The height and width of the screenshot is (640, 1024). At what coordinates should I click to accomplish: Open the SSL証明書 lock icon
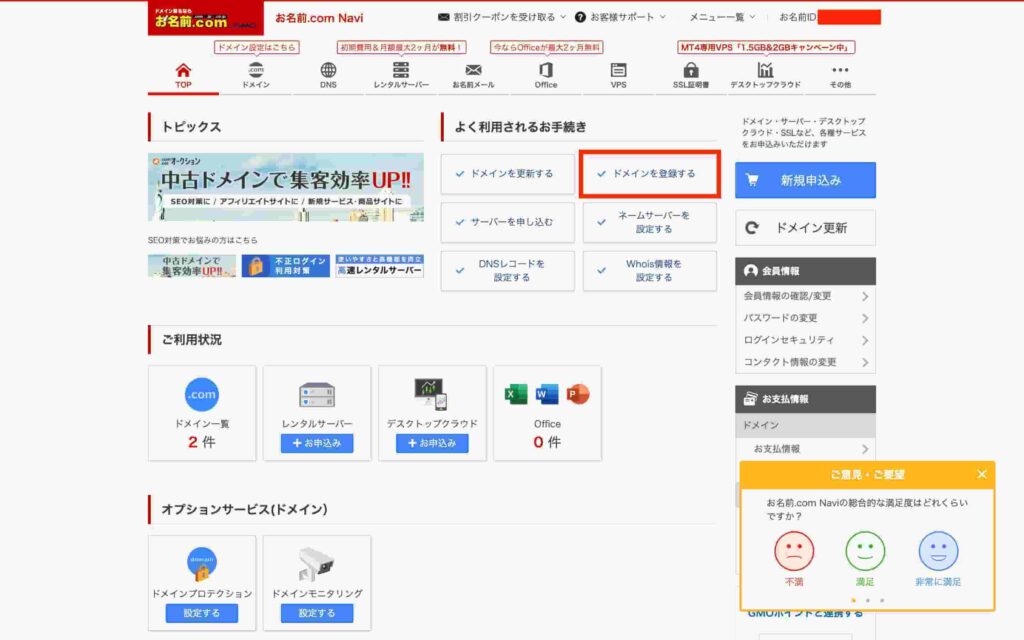coord(691,70)
